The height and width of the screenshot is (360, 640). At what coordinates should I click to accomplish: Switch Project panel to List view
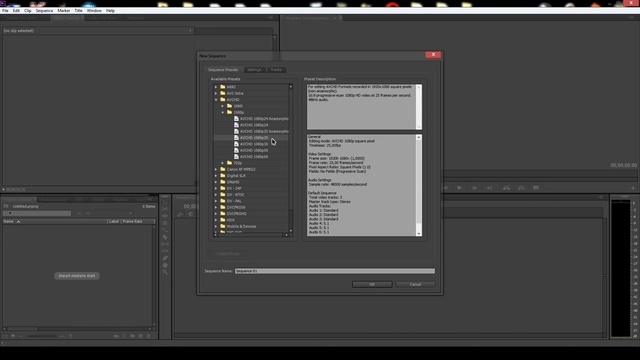(5, 336)
